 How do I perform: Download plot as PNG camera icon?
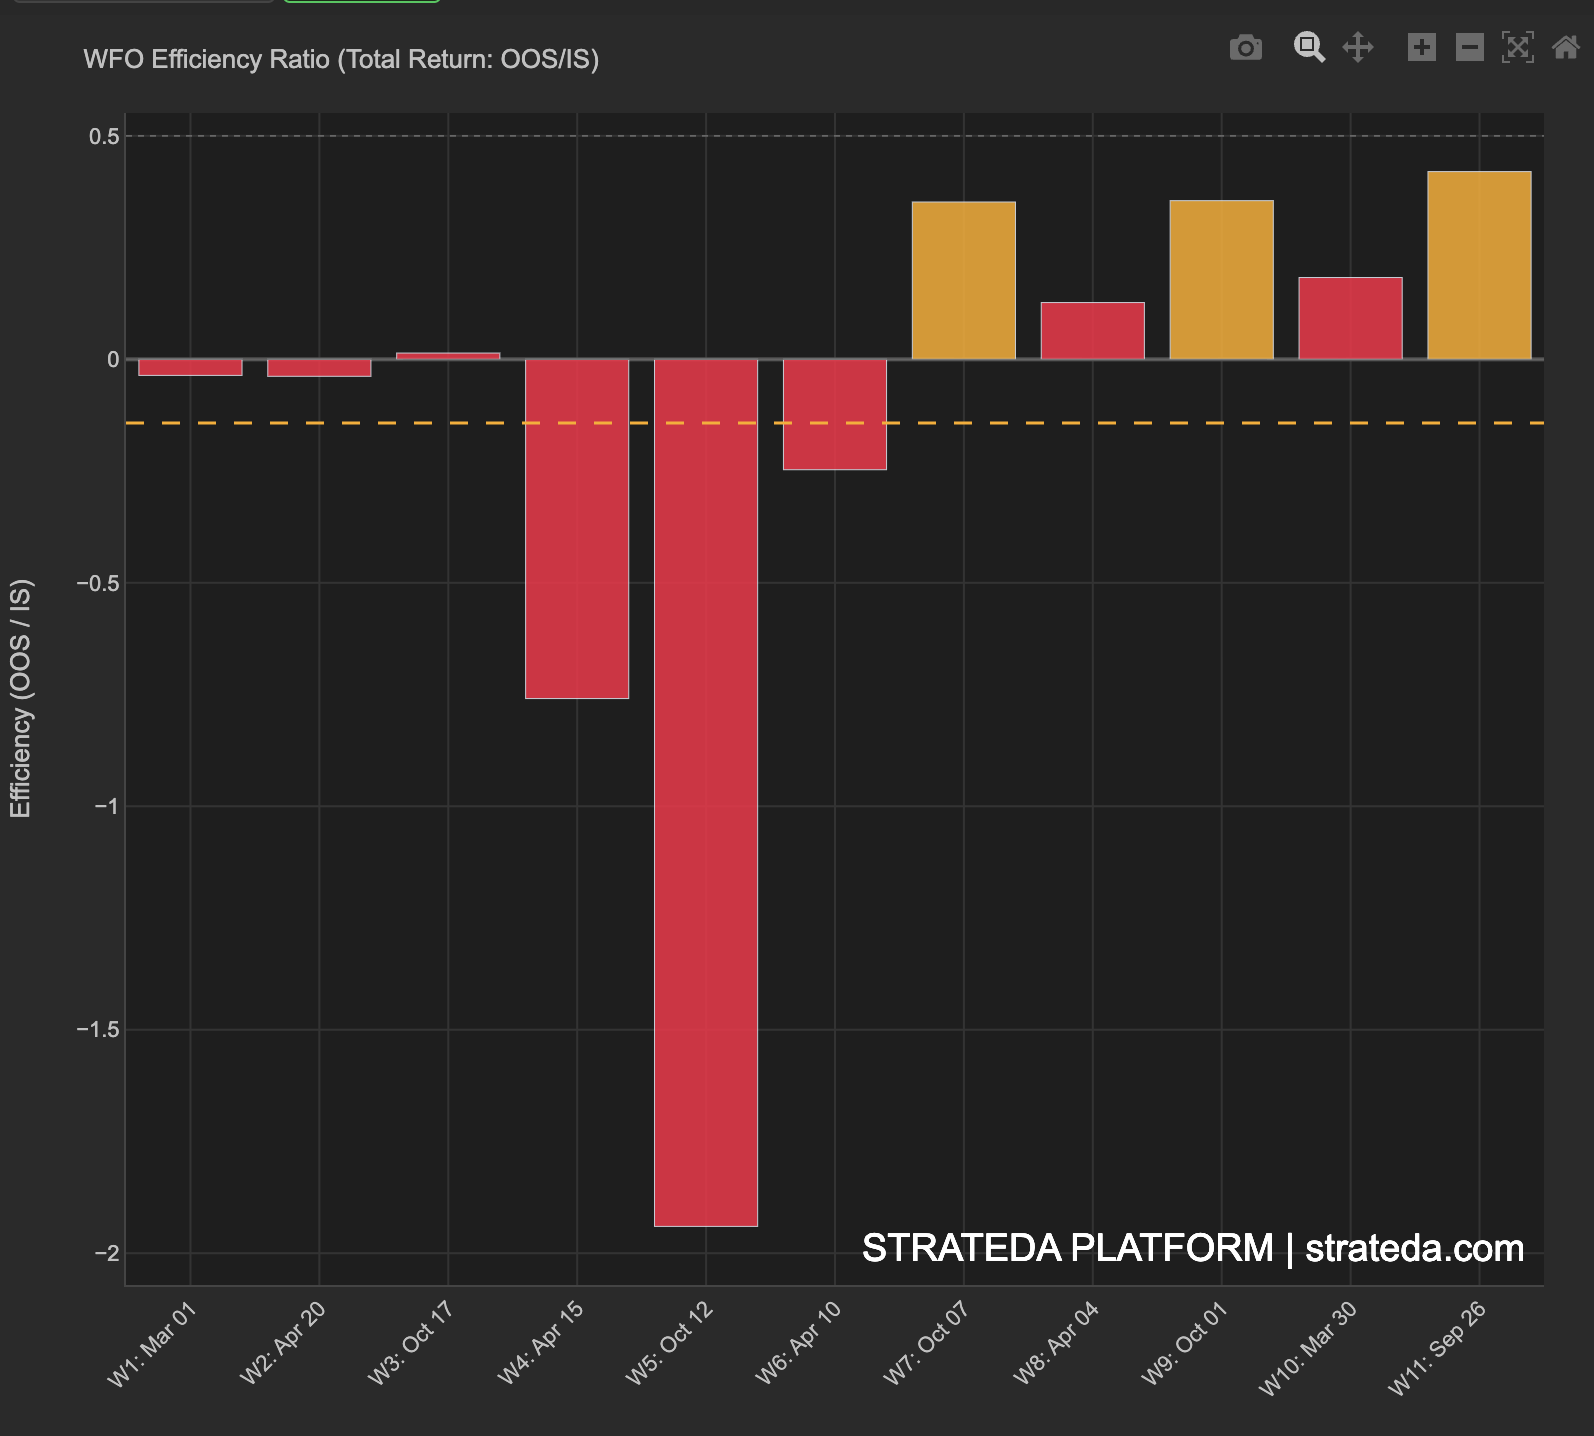tap(1245, 48)
